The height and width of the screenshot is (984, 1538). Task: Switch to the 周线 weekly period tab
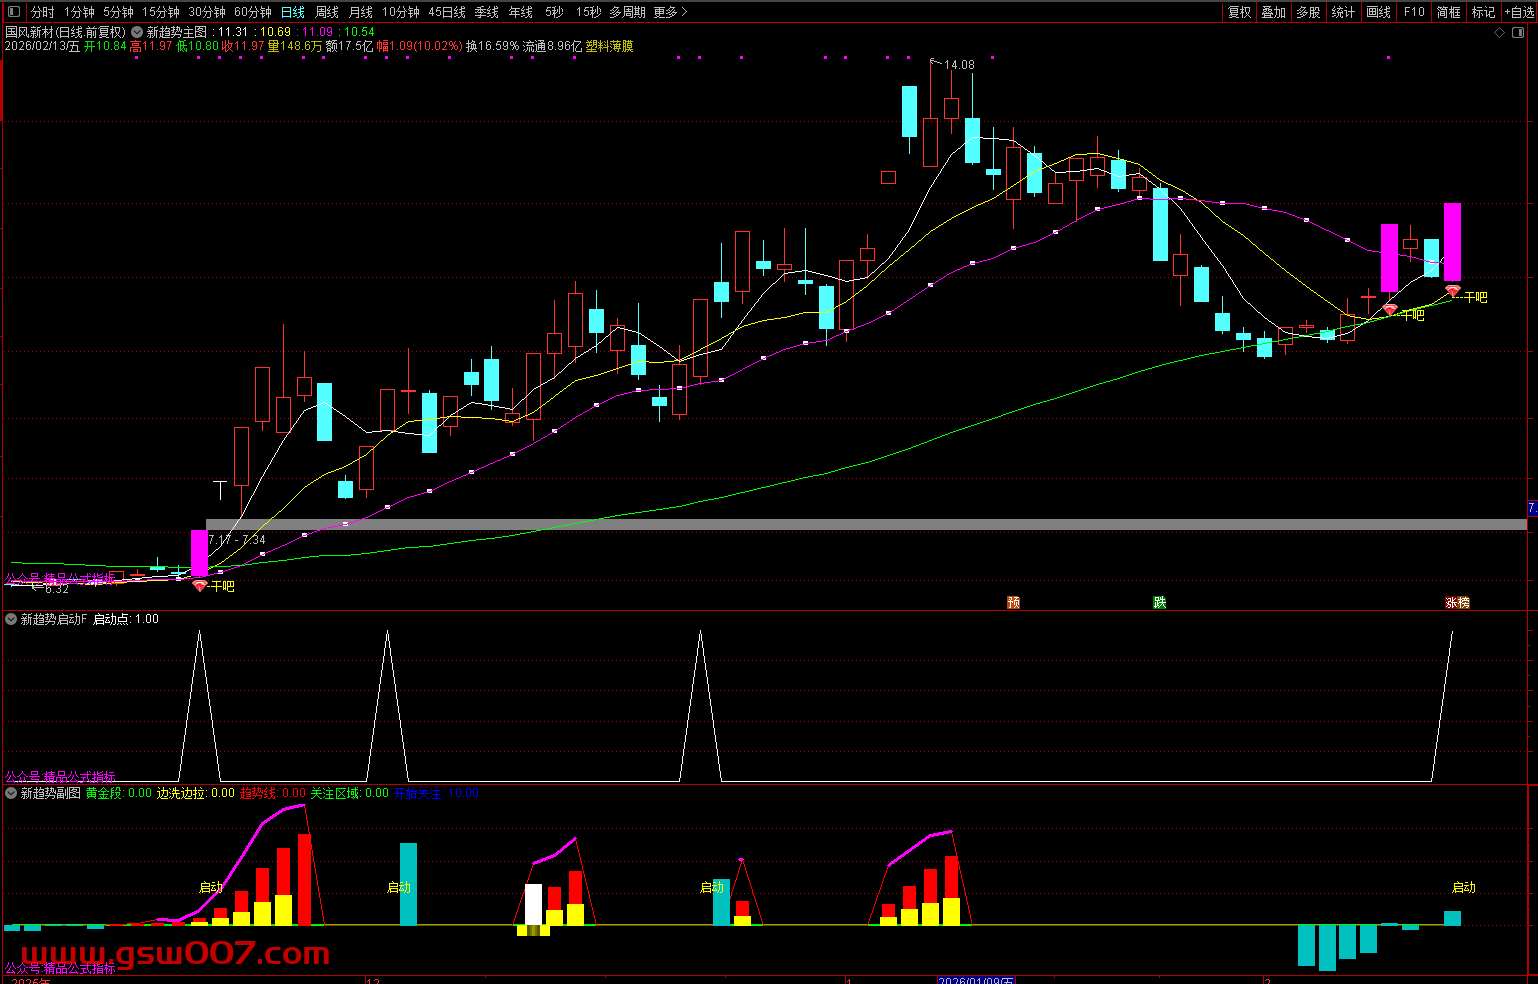327,12
